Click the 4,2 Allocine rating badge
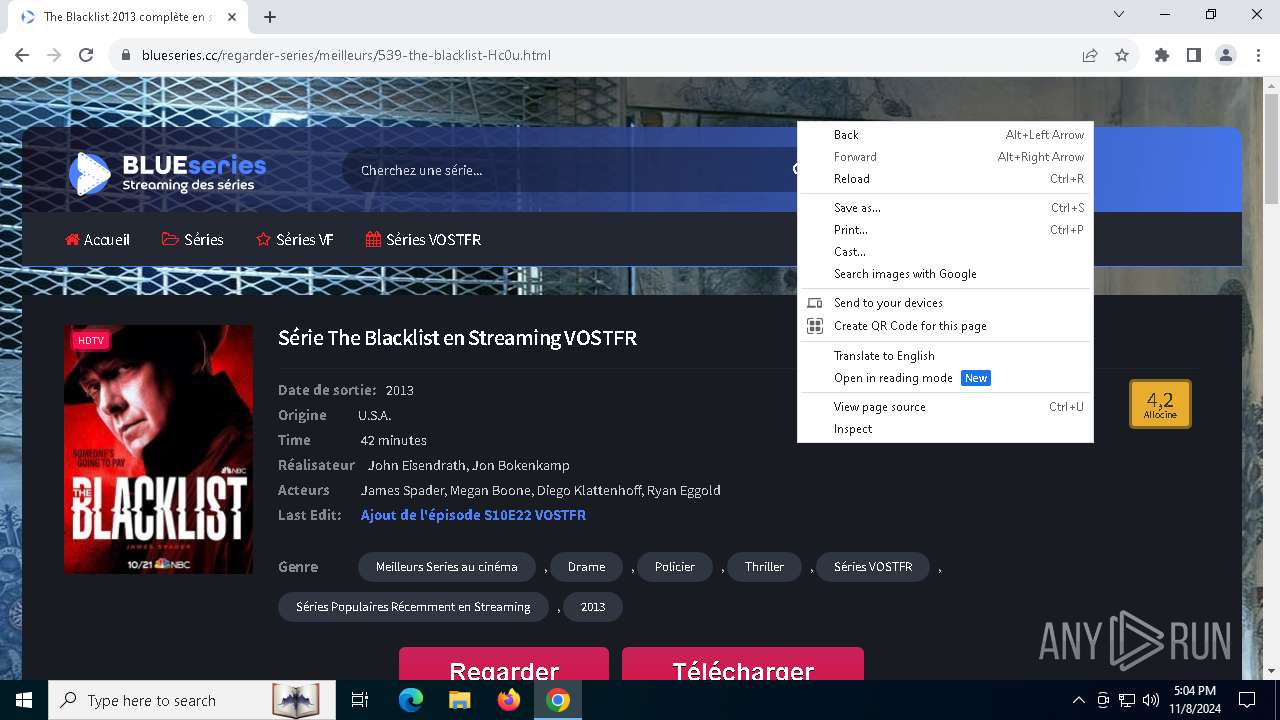1280x720 pixels. point(1160,404)
